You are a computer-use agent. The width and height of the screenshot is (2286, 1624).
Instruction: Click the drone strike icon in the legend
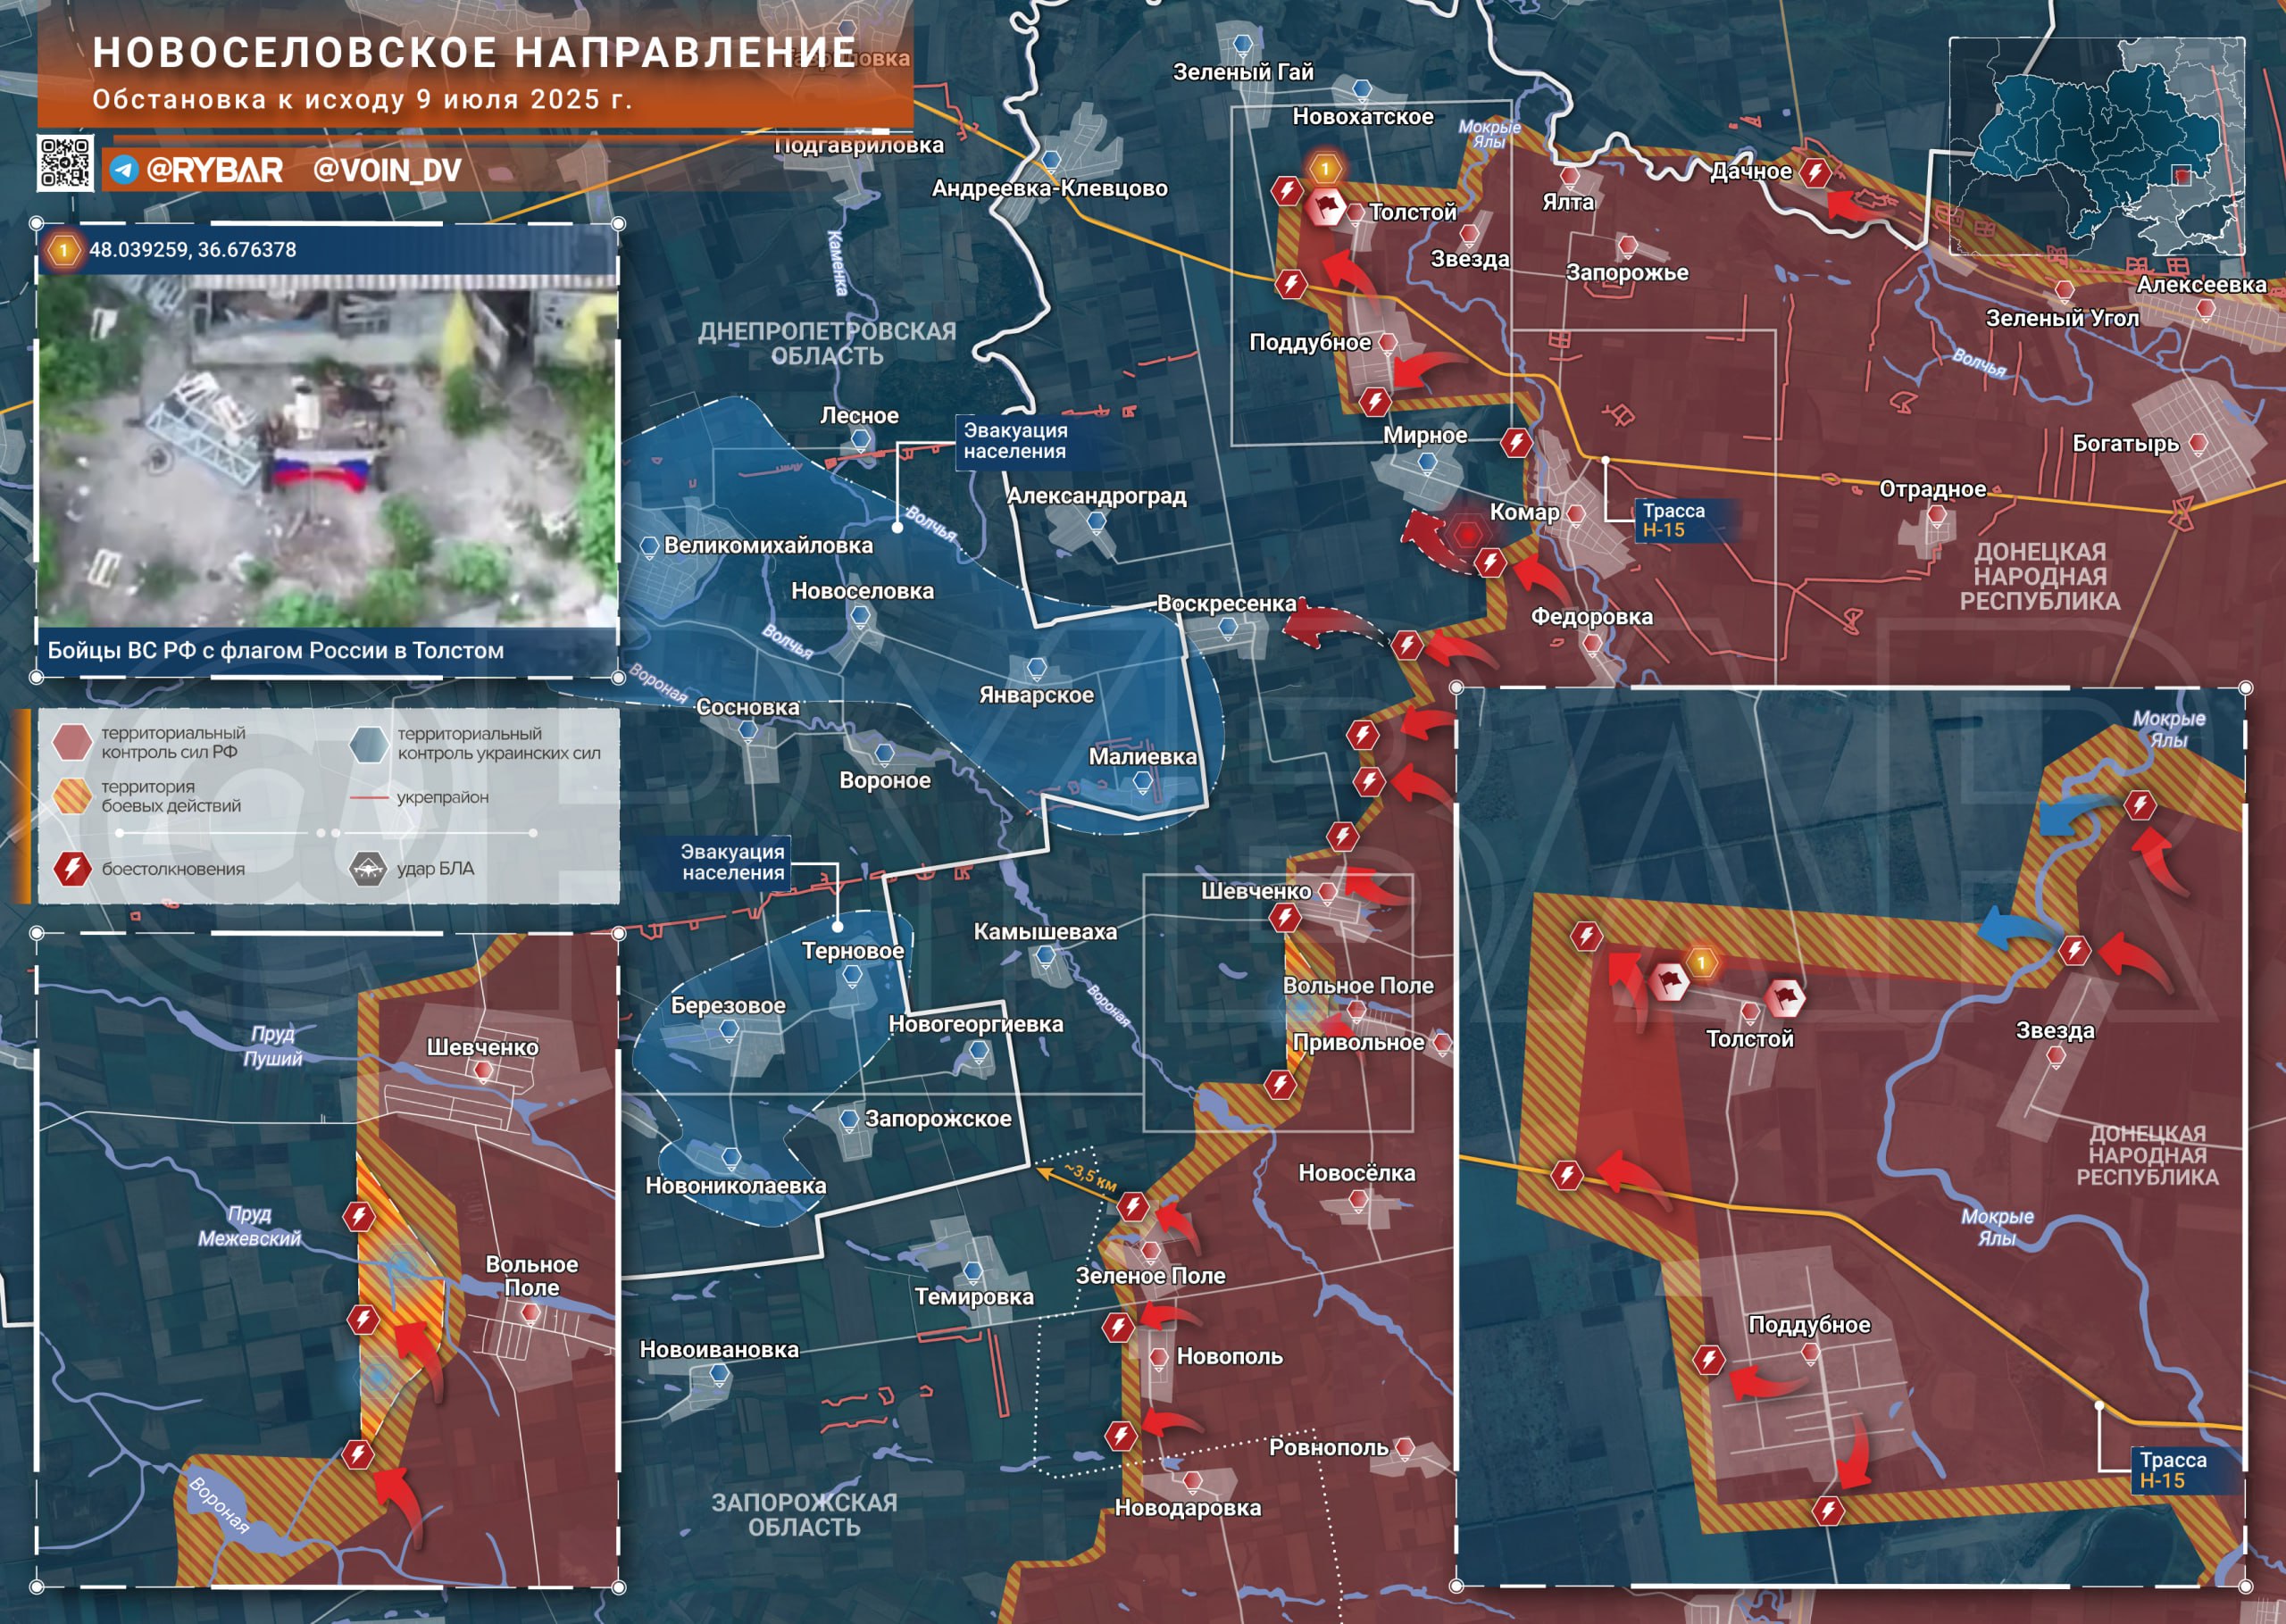tap(368, 868)
